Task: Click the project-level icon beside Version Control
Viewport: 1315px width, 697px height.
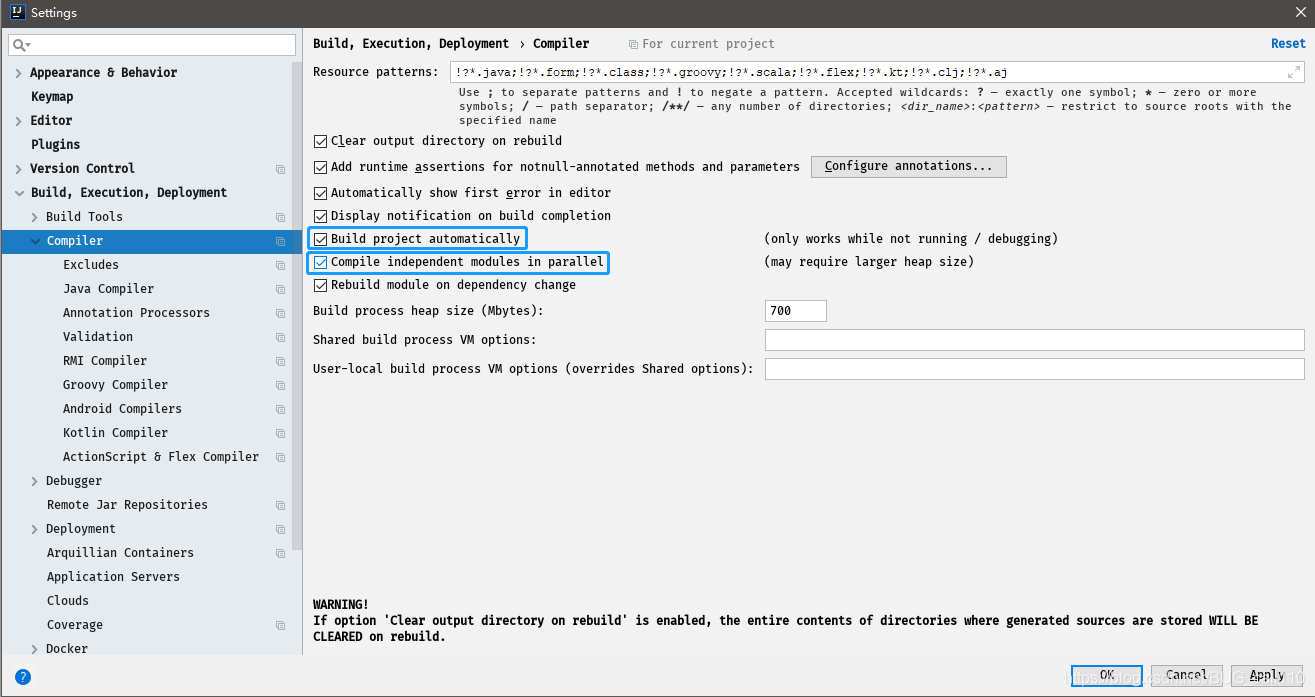Action: coord(279,168)
